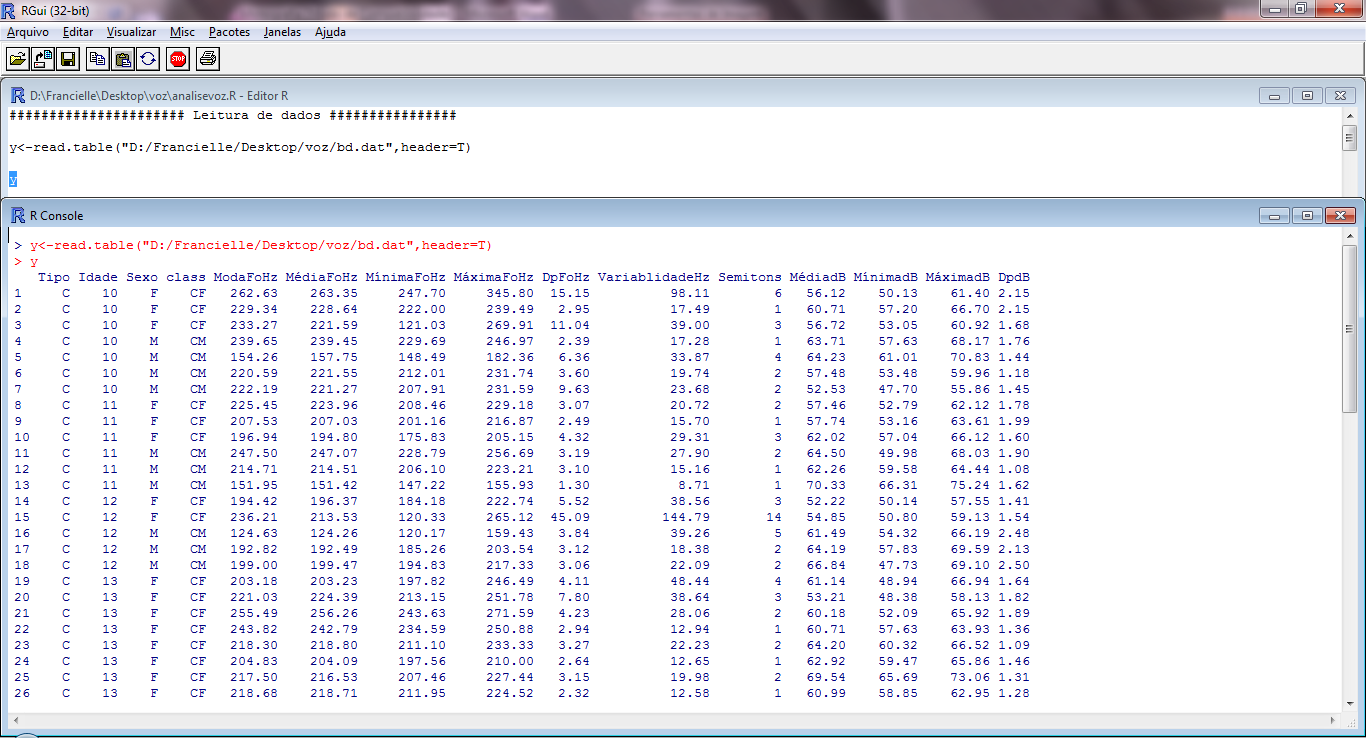The height and width of the screenshot is (738, 1366).
Task: Click the 'Leitura de dados' comment line in the editor
Action: coord(233,115)
